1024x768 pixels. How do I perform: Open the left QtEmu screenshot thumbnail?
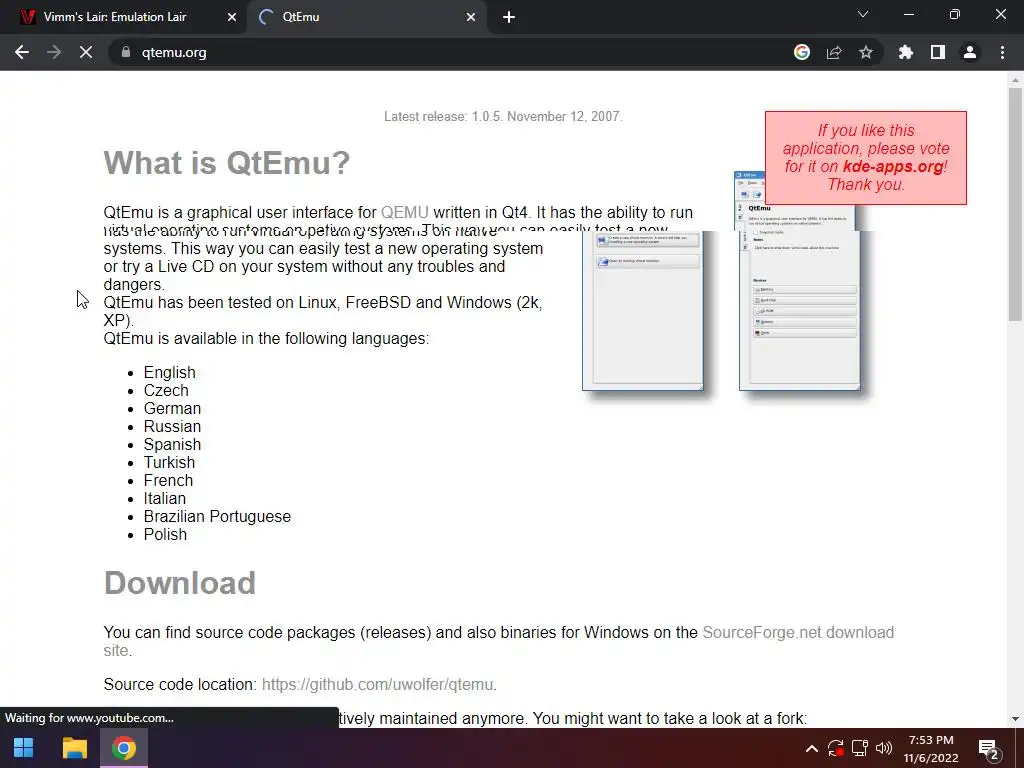643,311
